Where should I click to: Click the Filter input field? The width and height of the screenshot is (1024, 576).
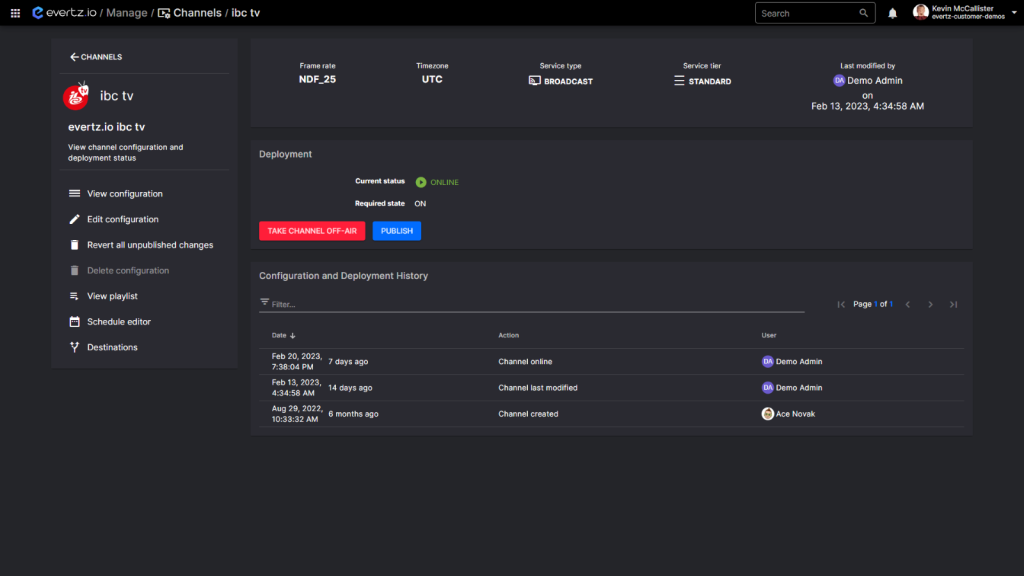[x=400, y=302]
